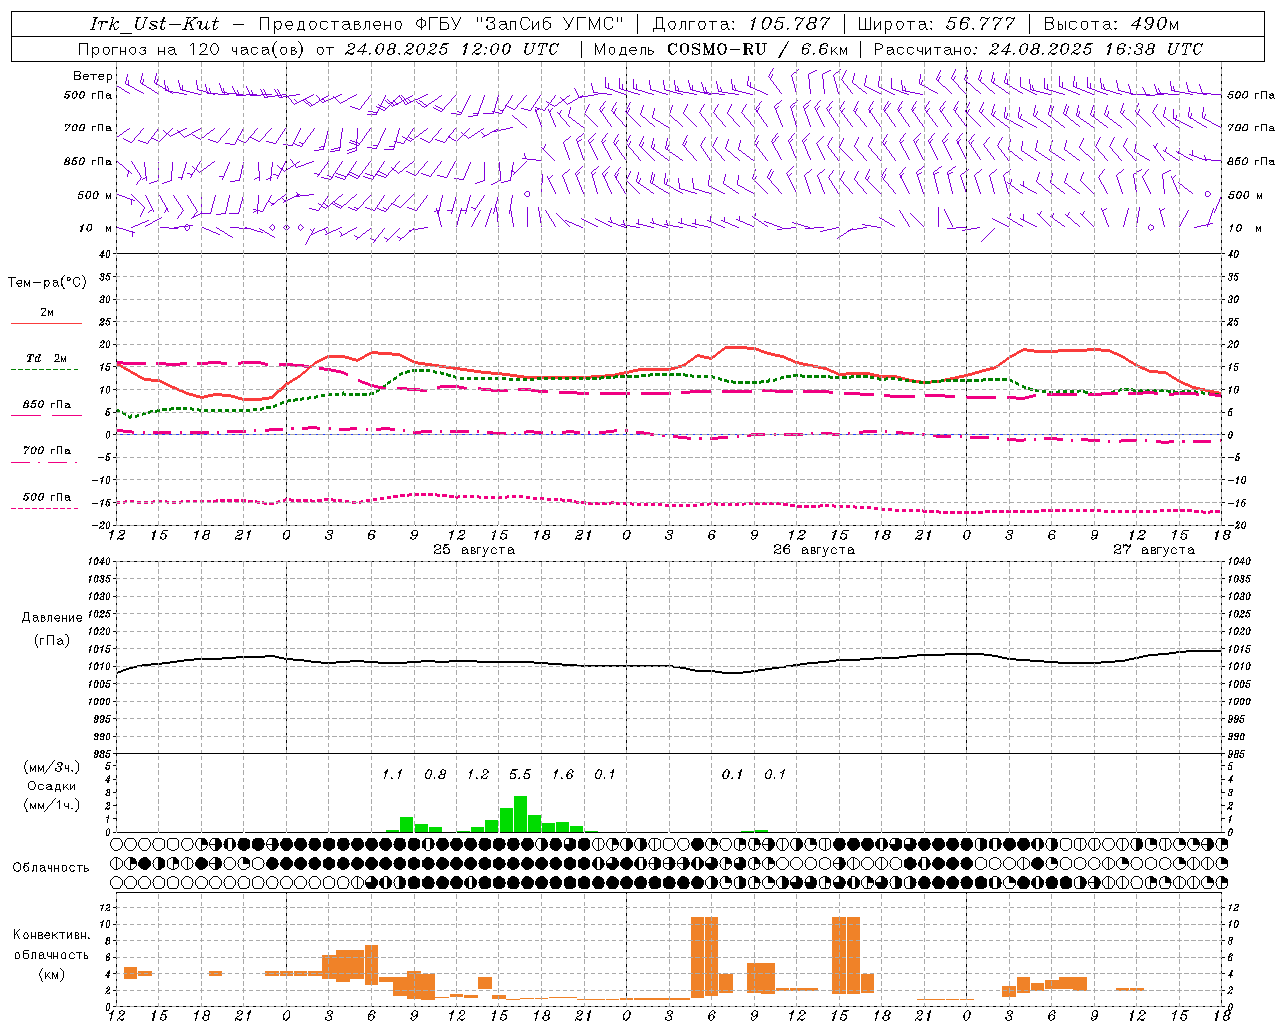
Task: Select the forecast start 24.08.2025 12:00 UTC
Action: point(451,49)
